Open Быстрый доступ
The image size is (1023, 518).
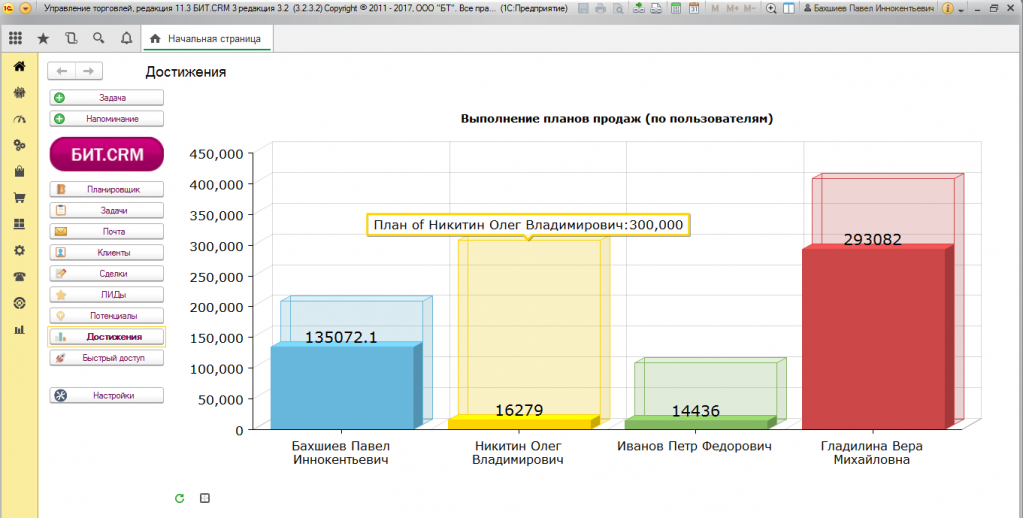click(x=106, y=358)
